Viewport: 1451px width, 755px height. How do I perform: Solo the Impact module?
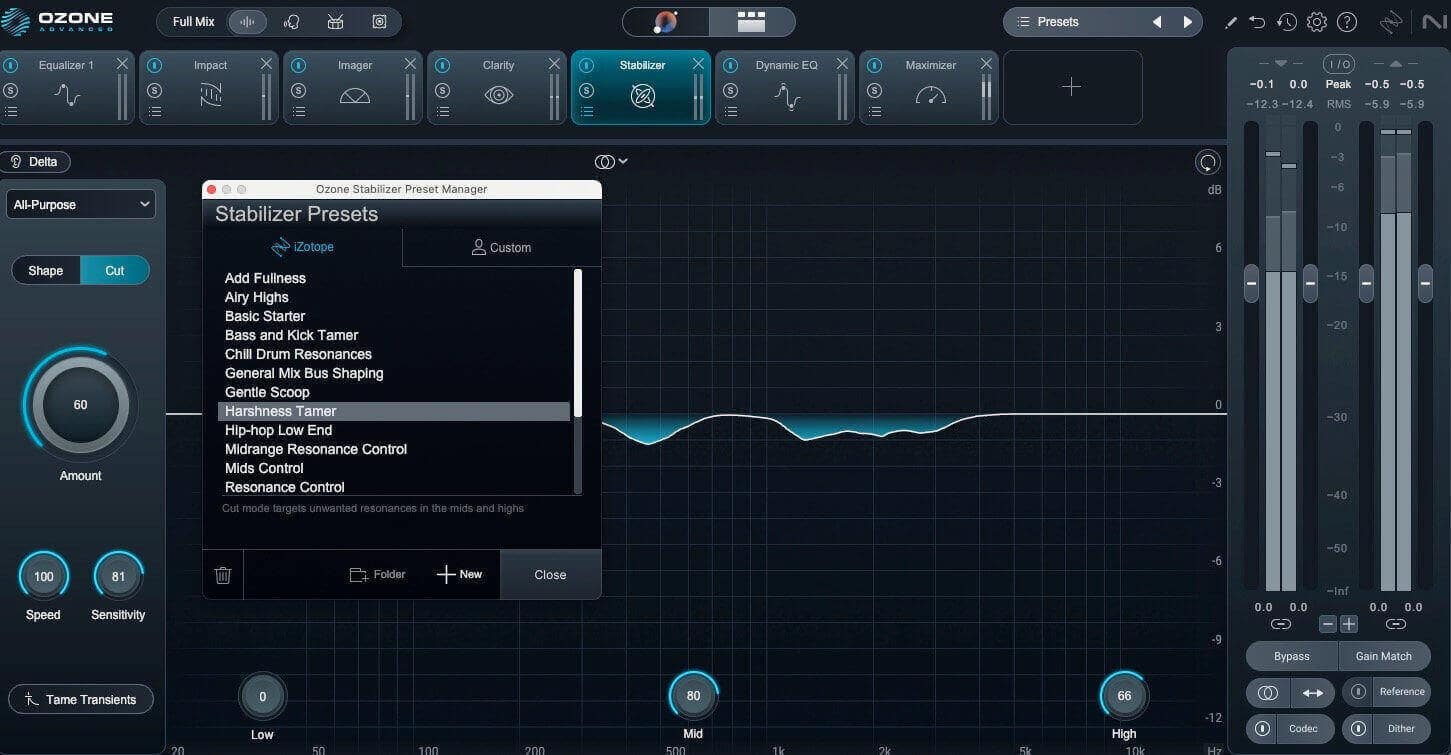[x=154, y=90]
